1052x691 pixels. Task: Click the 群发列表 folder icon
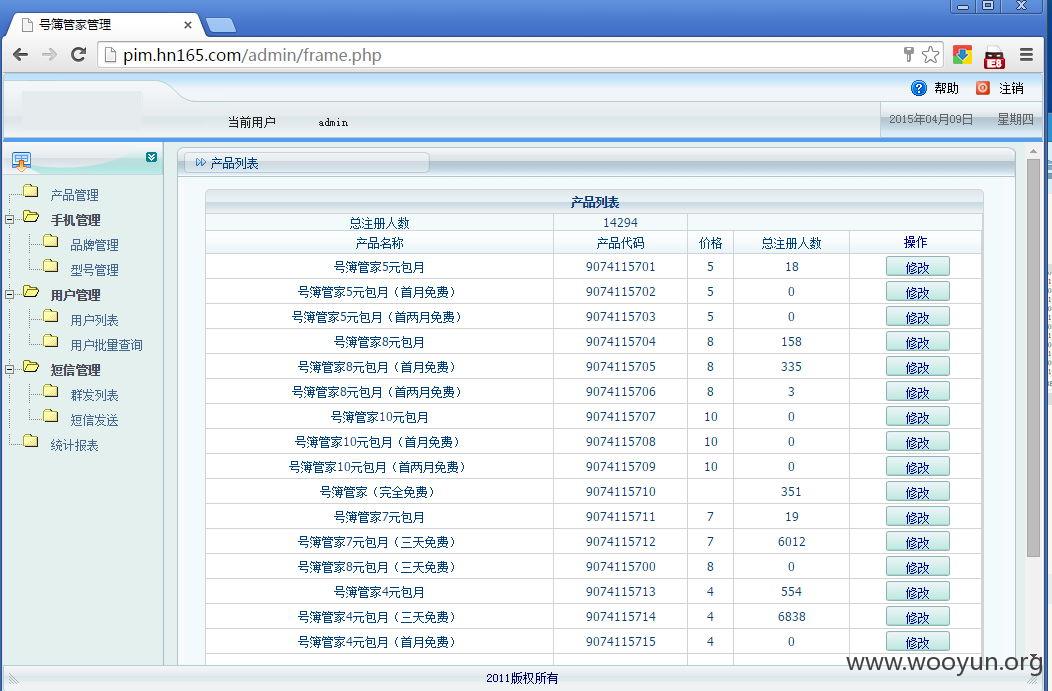tap(51, 390)
